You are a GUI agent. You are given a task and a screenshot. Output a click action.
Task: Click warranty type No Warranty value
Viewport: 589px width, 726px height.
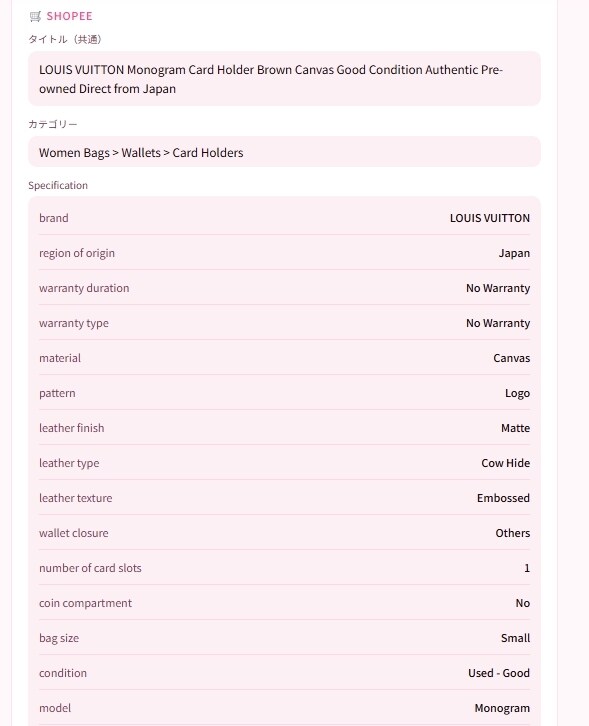click(x=498, y=323)
